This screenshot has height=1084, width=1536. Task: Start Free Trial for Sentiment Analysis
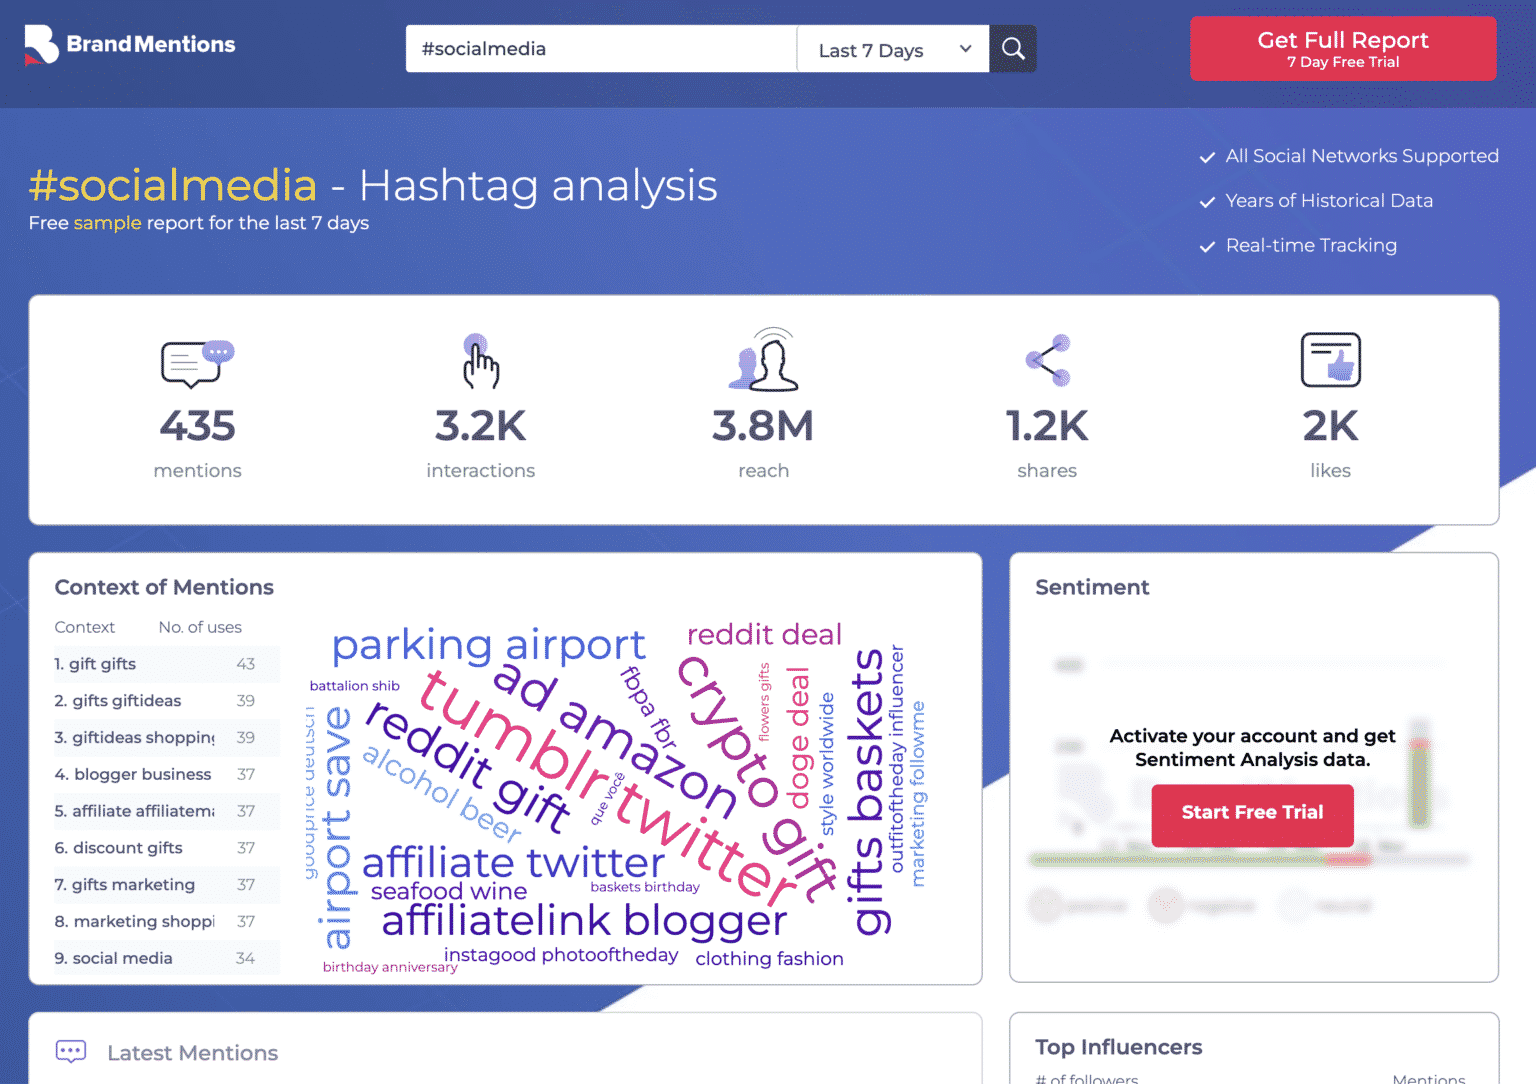(x=1252, y=815)
